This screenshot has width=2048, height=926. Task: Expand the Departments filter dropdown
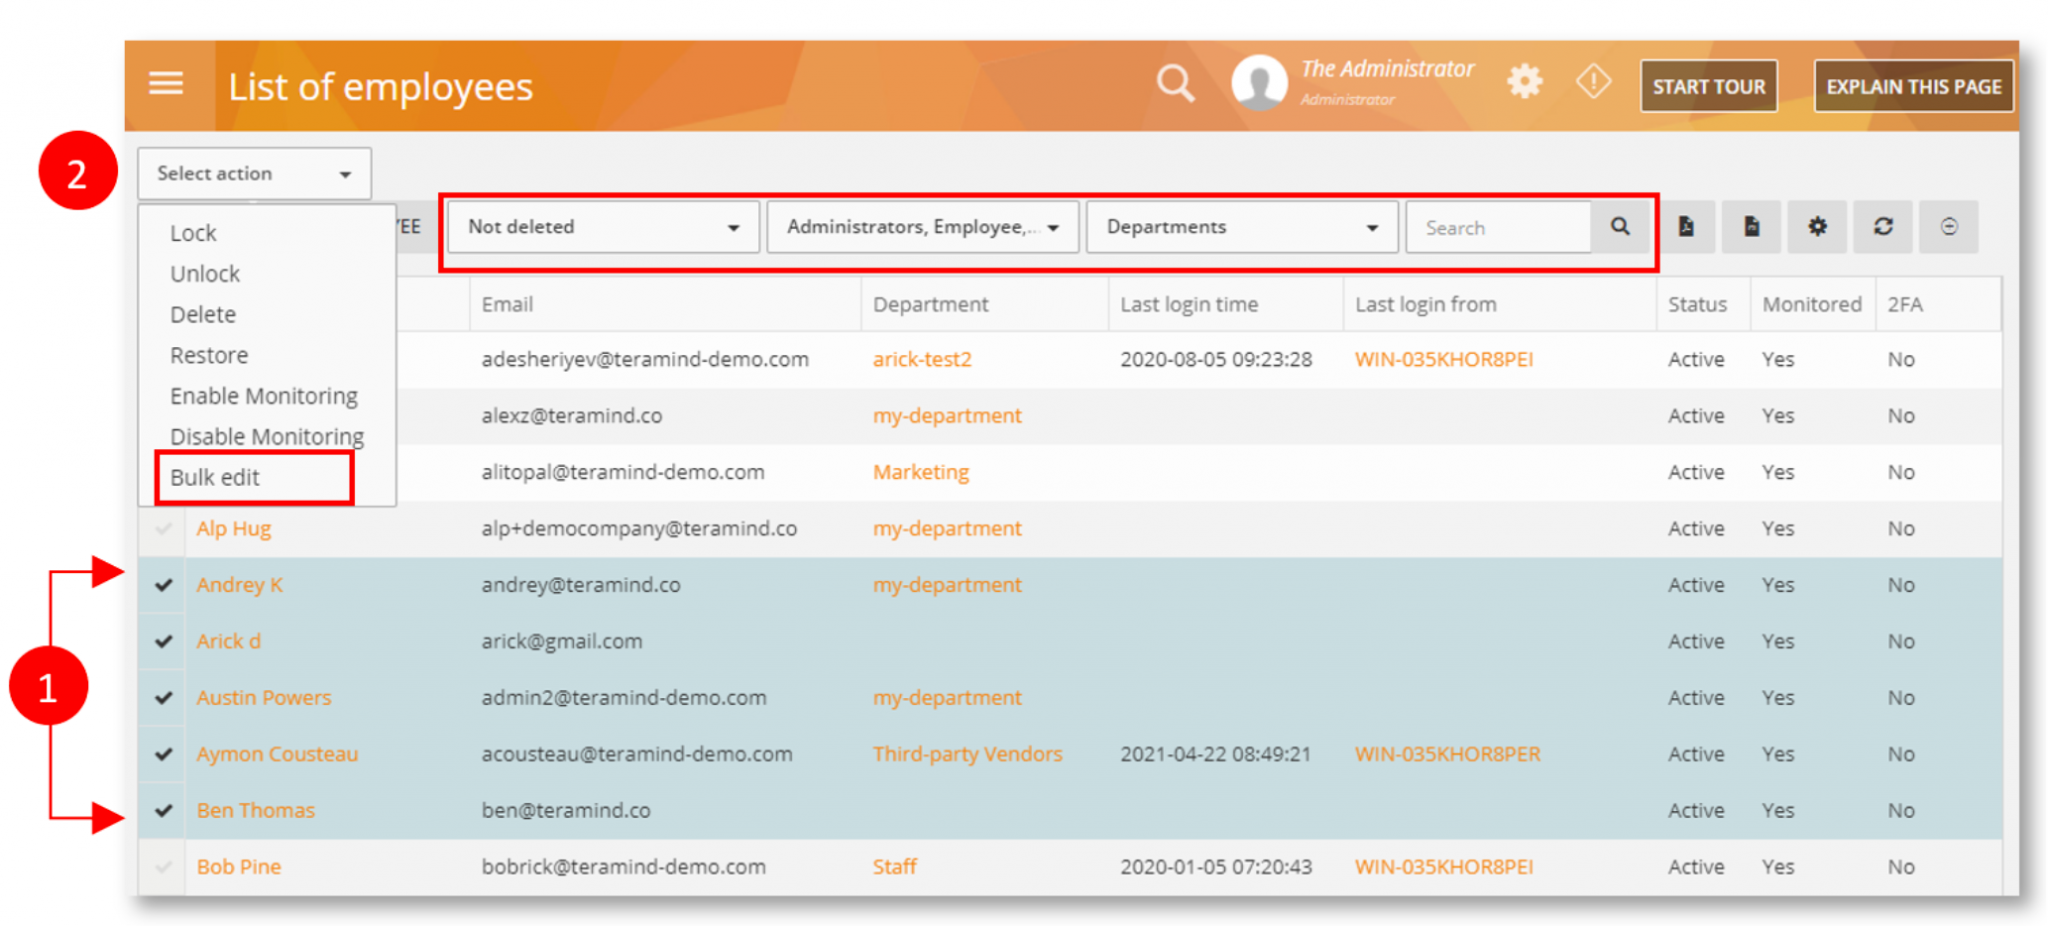point(1241,227)
